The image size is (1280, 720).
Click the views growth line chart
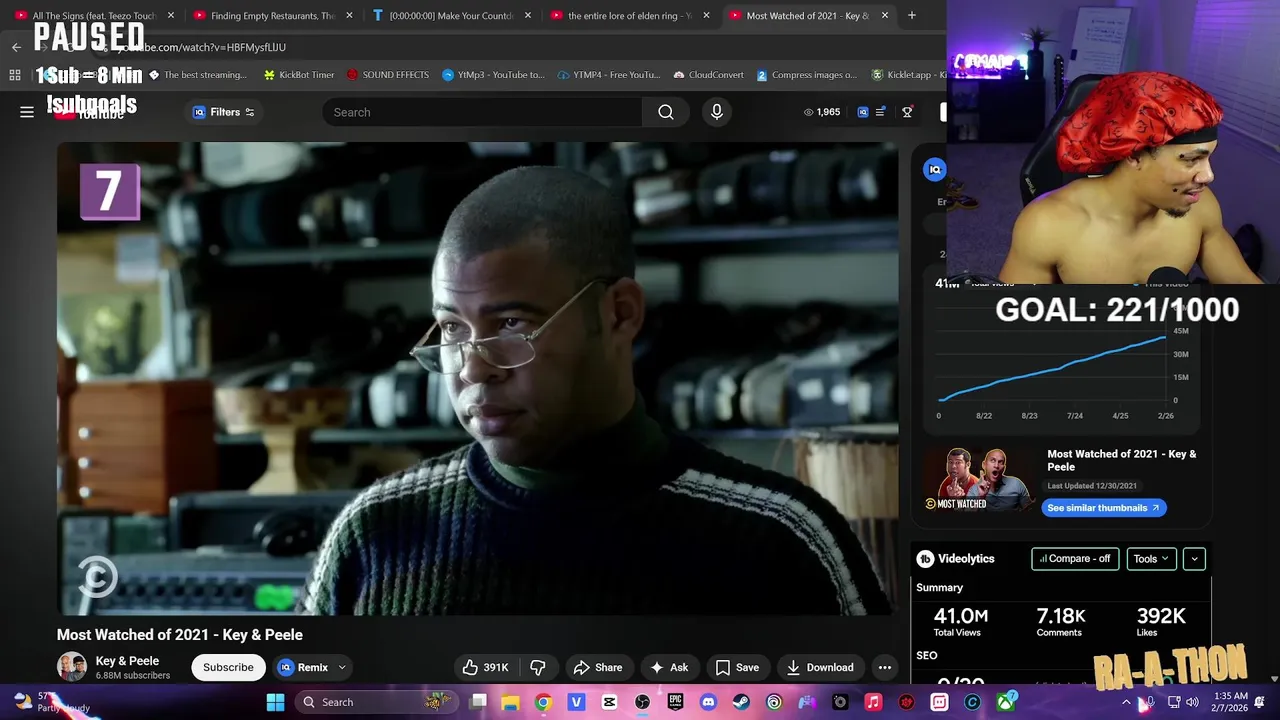[x=1055, y=368]
